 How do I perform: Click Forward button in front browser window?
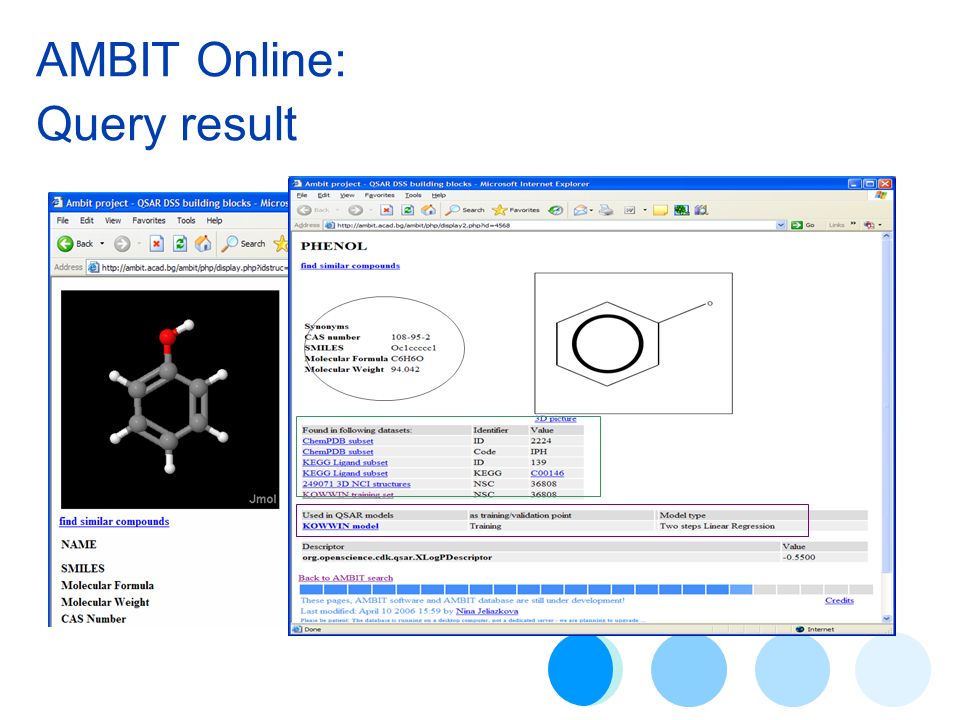[355, 210]
